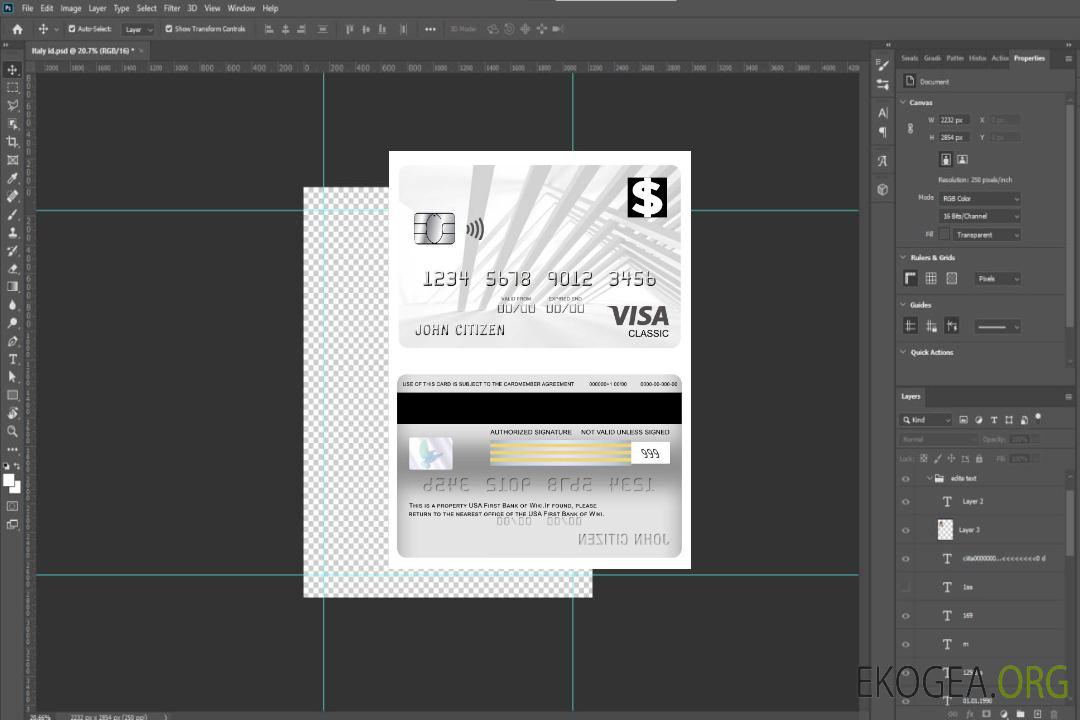Open the Transparent fill dropdown
This screenshot has width=1080, height=720.
click(x=986, y=235)
